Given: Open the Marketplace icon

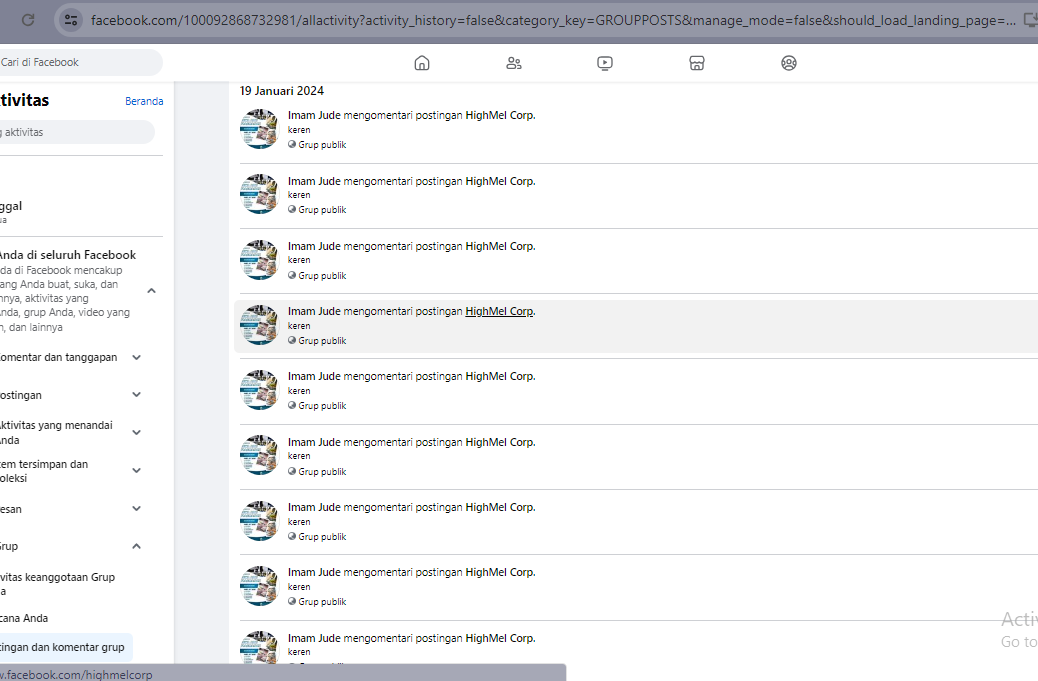Looking at the screenshot, I should point(696,63).
